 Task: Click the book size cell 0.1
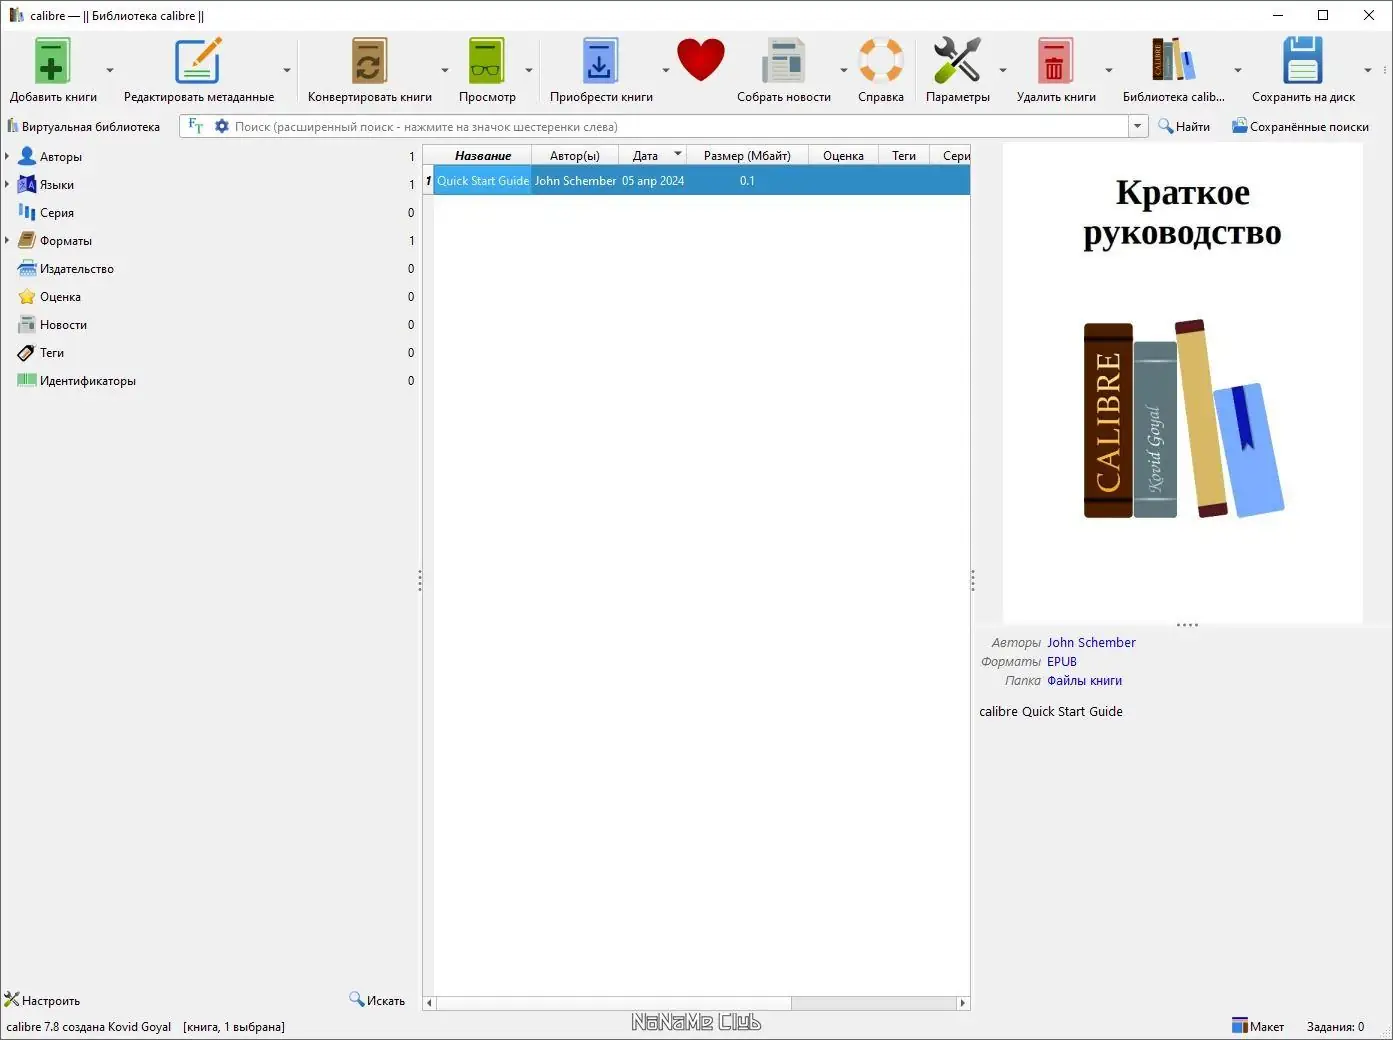747,180
